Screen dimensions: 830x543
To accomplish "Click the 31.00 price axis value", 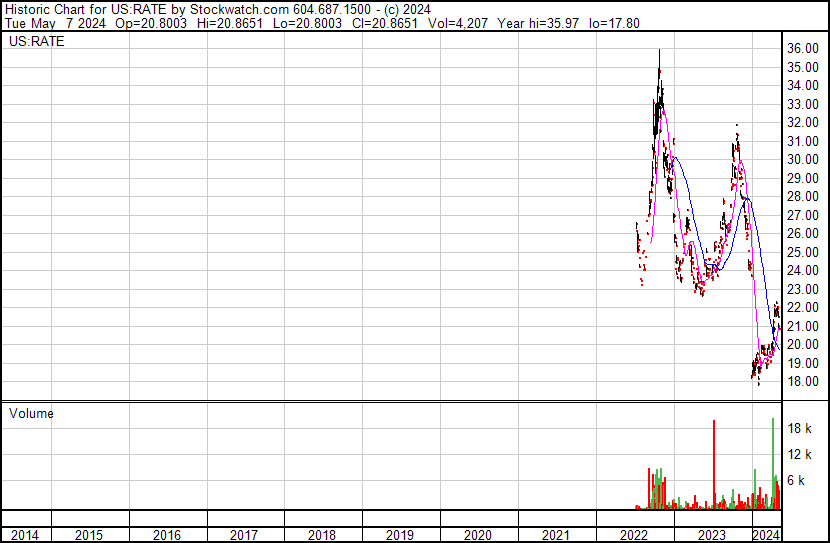I will (x=803, y=141).
